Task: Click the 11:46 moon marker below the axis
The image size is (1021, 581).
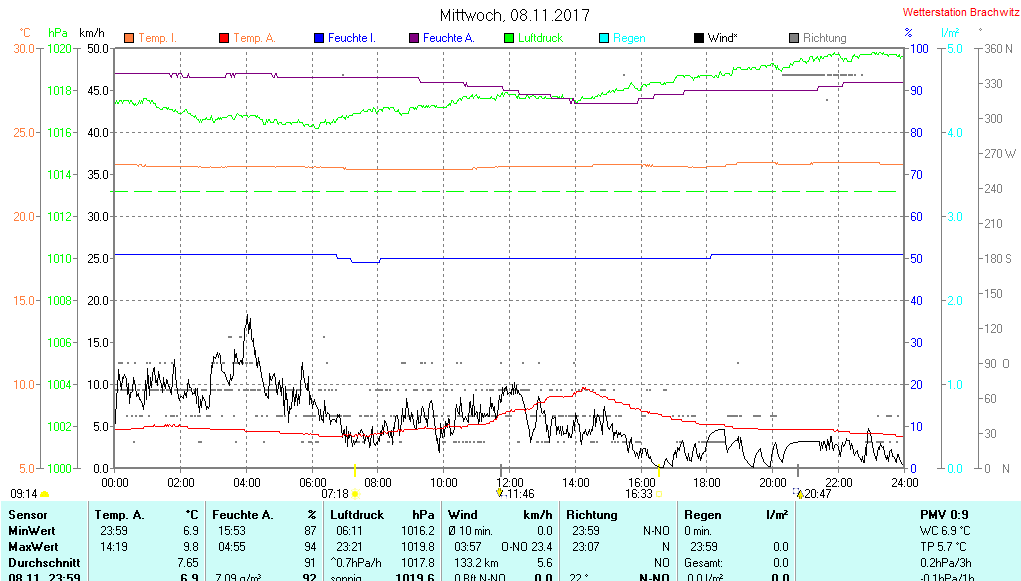Action: (500, 492)
